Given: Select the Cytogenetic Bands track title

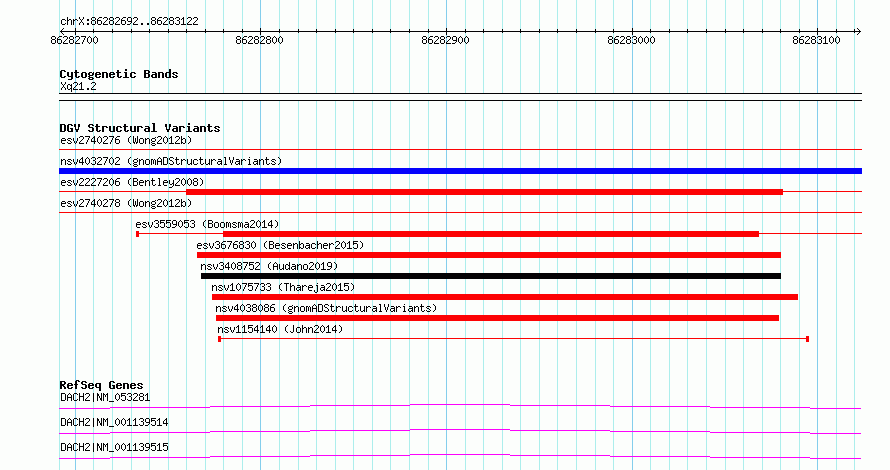Looking at the screenshot, I should 119,74.
